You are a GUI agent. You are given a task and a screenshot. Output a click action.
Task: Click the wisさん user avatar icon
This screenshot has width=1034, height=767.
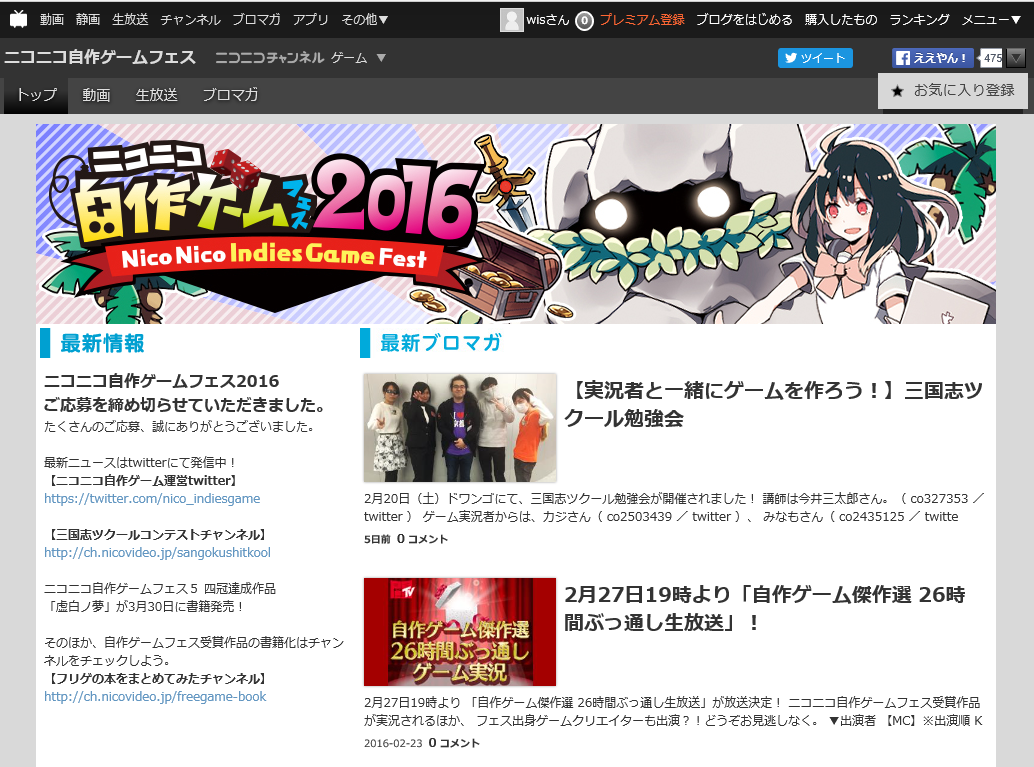point(511,17)
